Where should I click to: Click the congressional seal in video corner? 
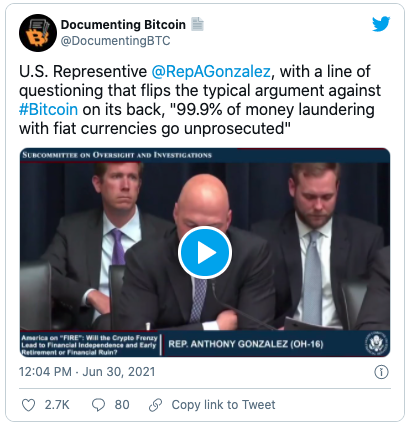(x=376, y=343)
